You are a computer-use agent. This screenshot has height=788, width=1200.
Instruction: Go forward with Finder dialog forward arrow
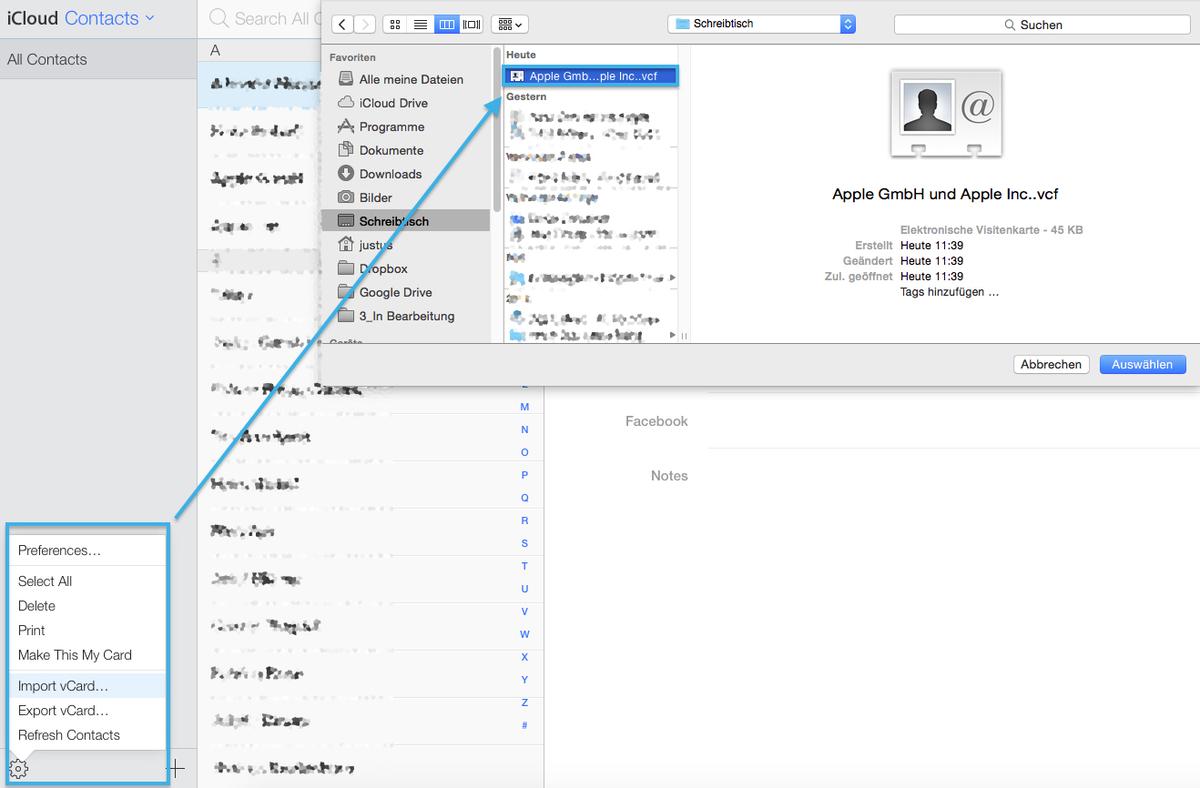[366, 24]
